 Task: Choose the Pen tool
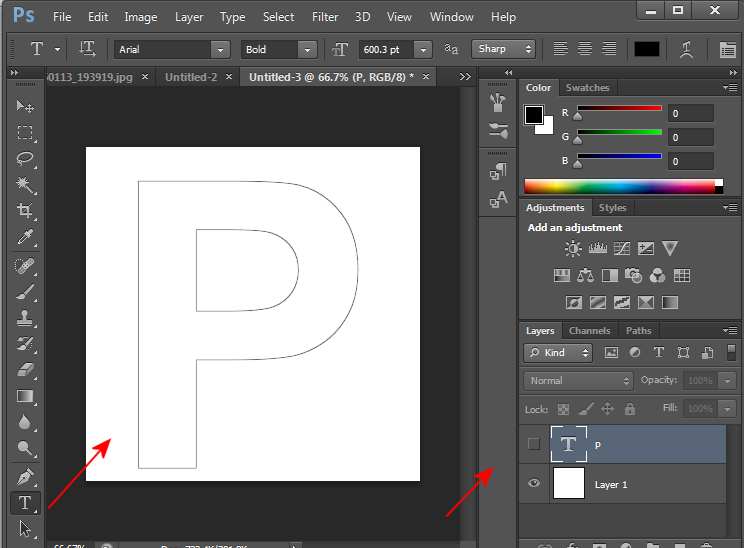click(26, 477)
